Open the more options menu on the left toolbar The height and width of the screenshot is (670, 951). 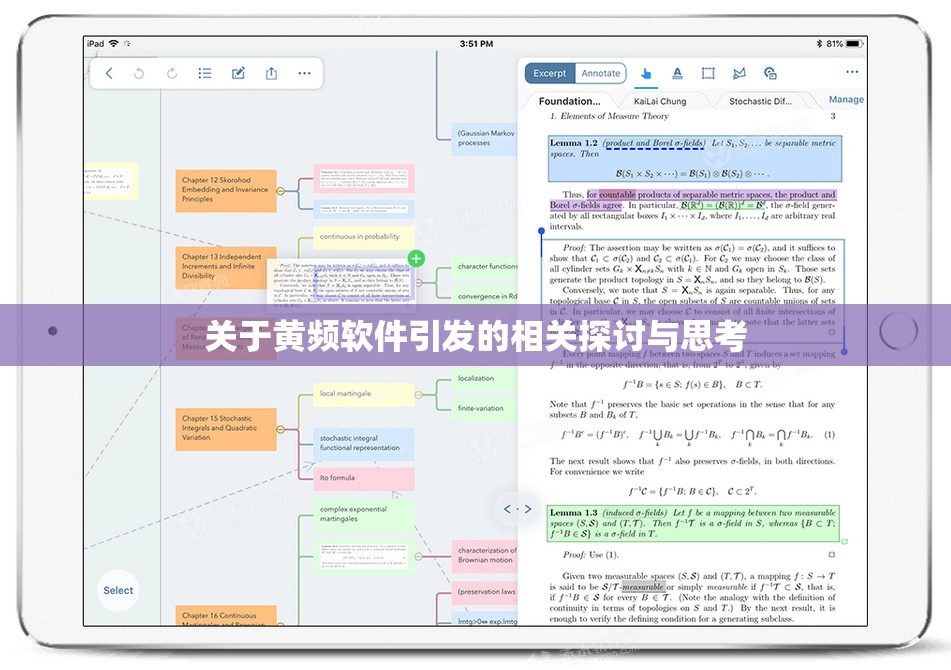tap(304, 73)
